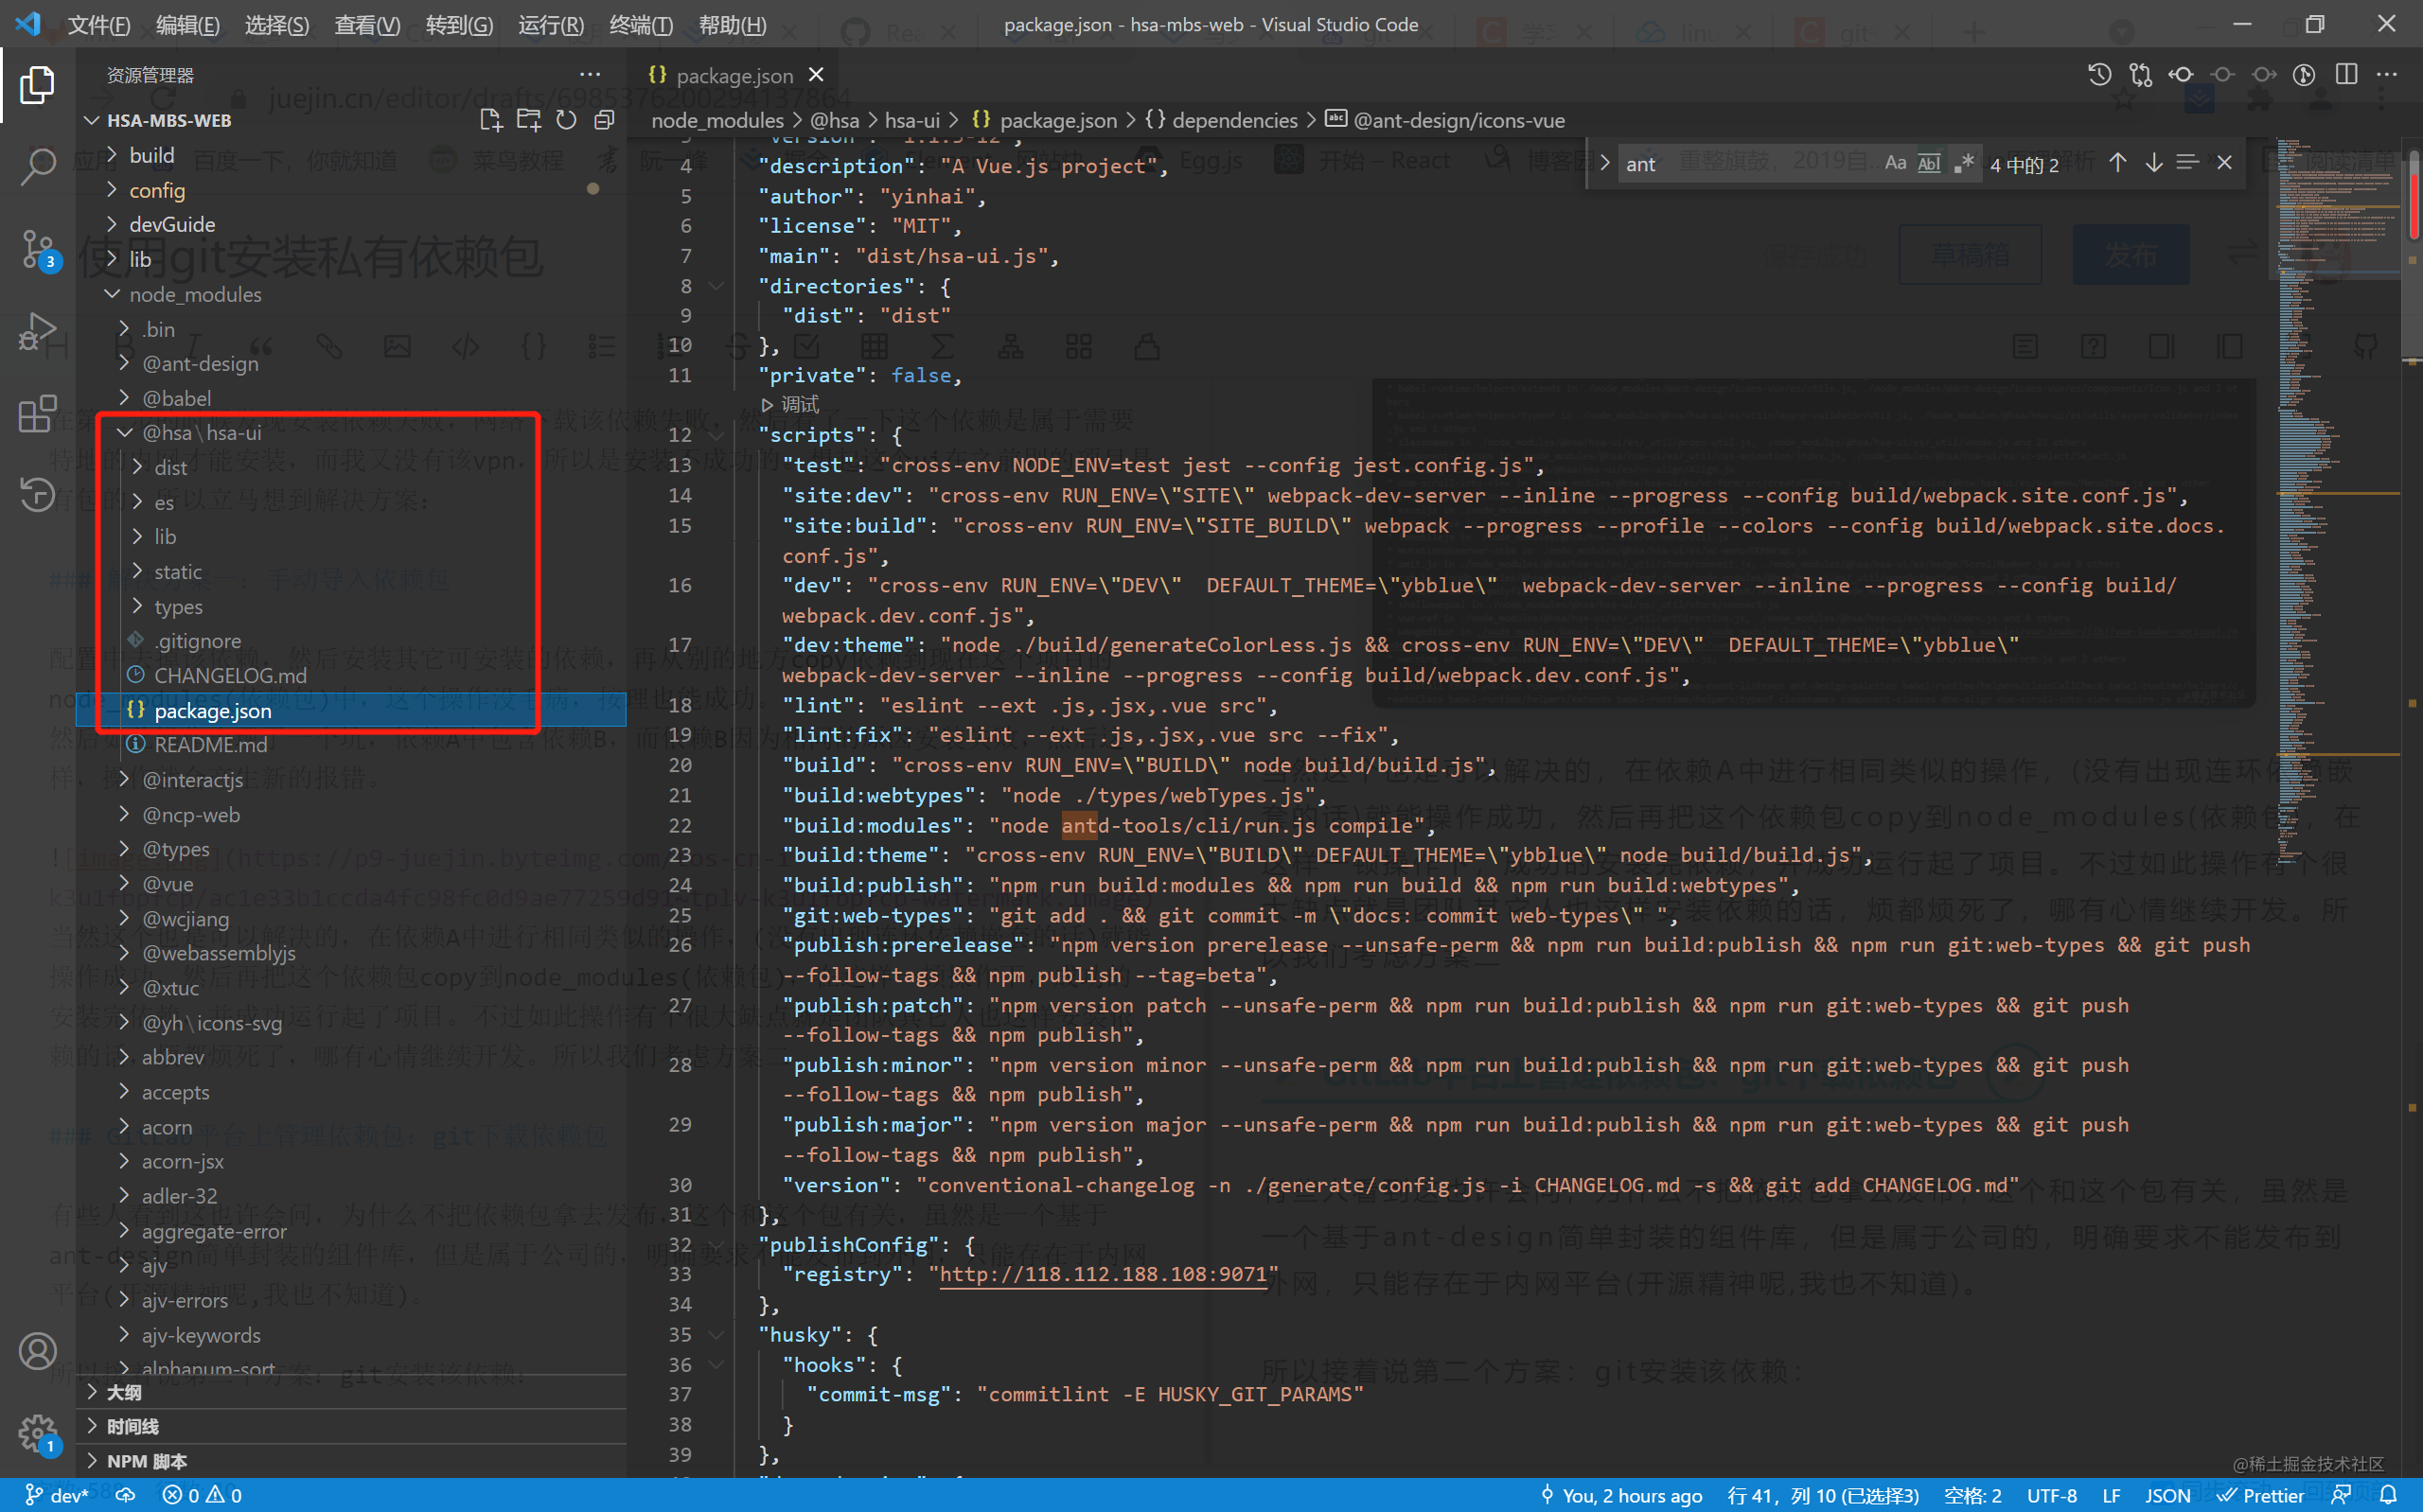Collapse the node_modules folder
Image resolution: width=2423 pixels, height=1512 pixels.
point(195,294)
